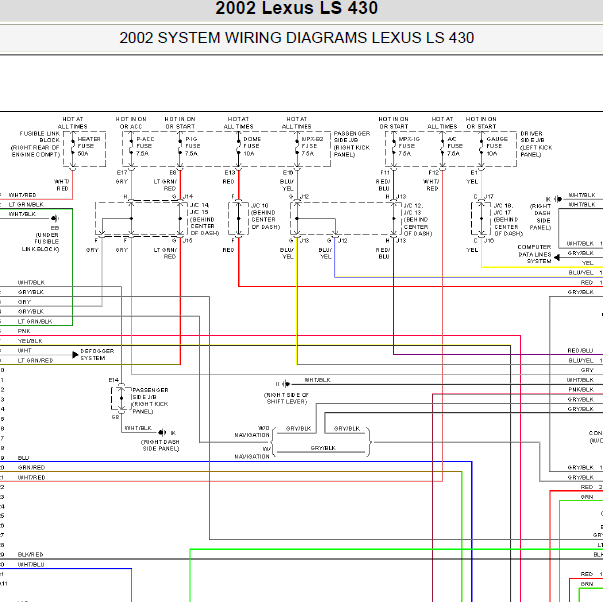The width and height of the screenshot is (603, 602).
Task: Click the PNK/BLK wire label on right side
Action: coord(581,389)
